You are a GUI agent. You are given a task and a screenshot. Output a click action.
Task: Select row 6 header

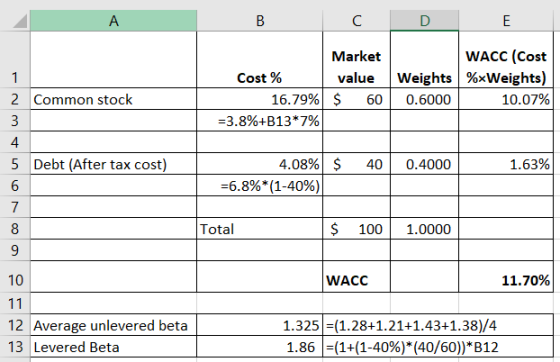[x=15, y=185]
